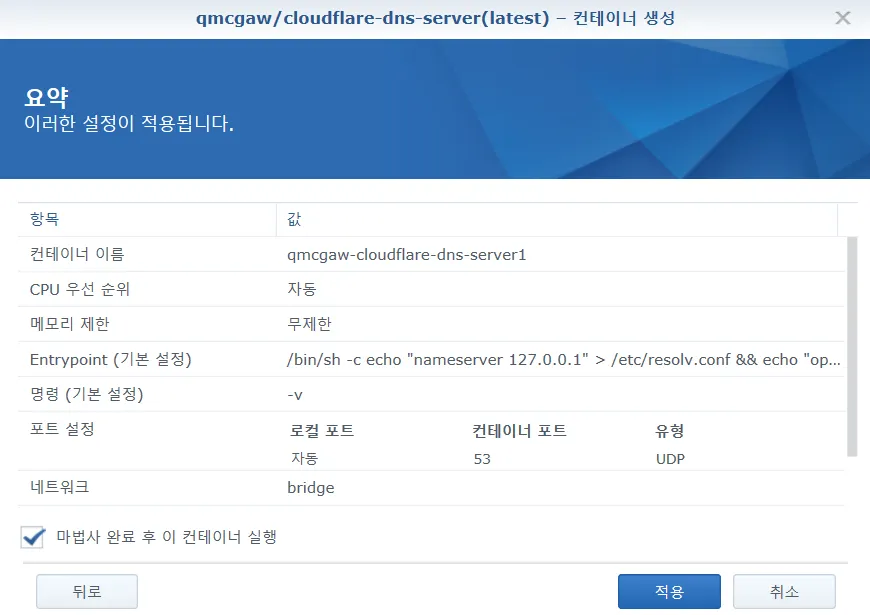The width and height of the screenshot is (870, 615).
Task: Click the 적용 apply button
Action: 669,591
